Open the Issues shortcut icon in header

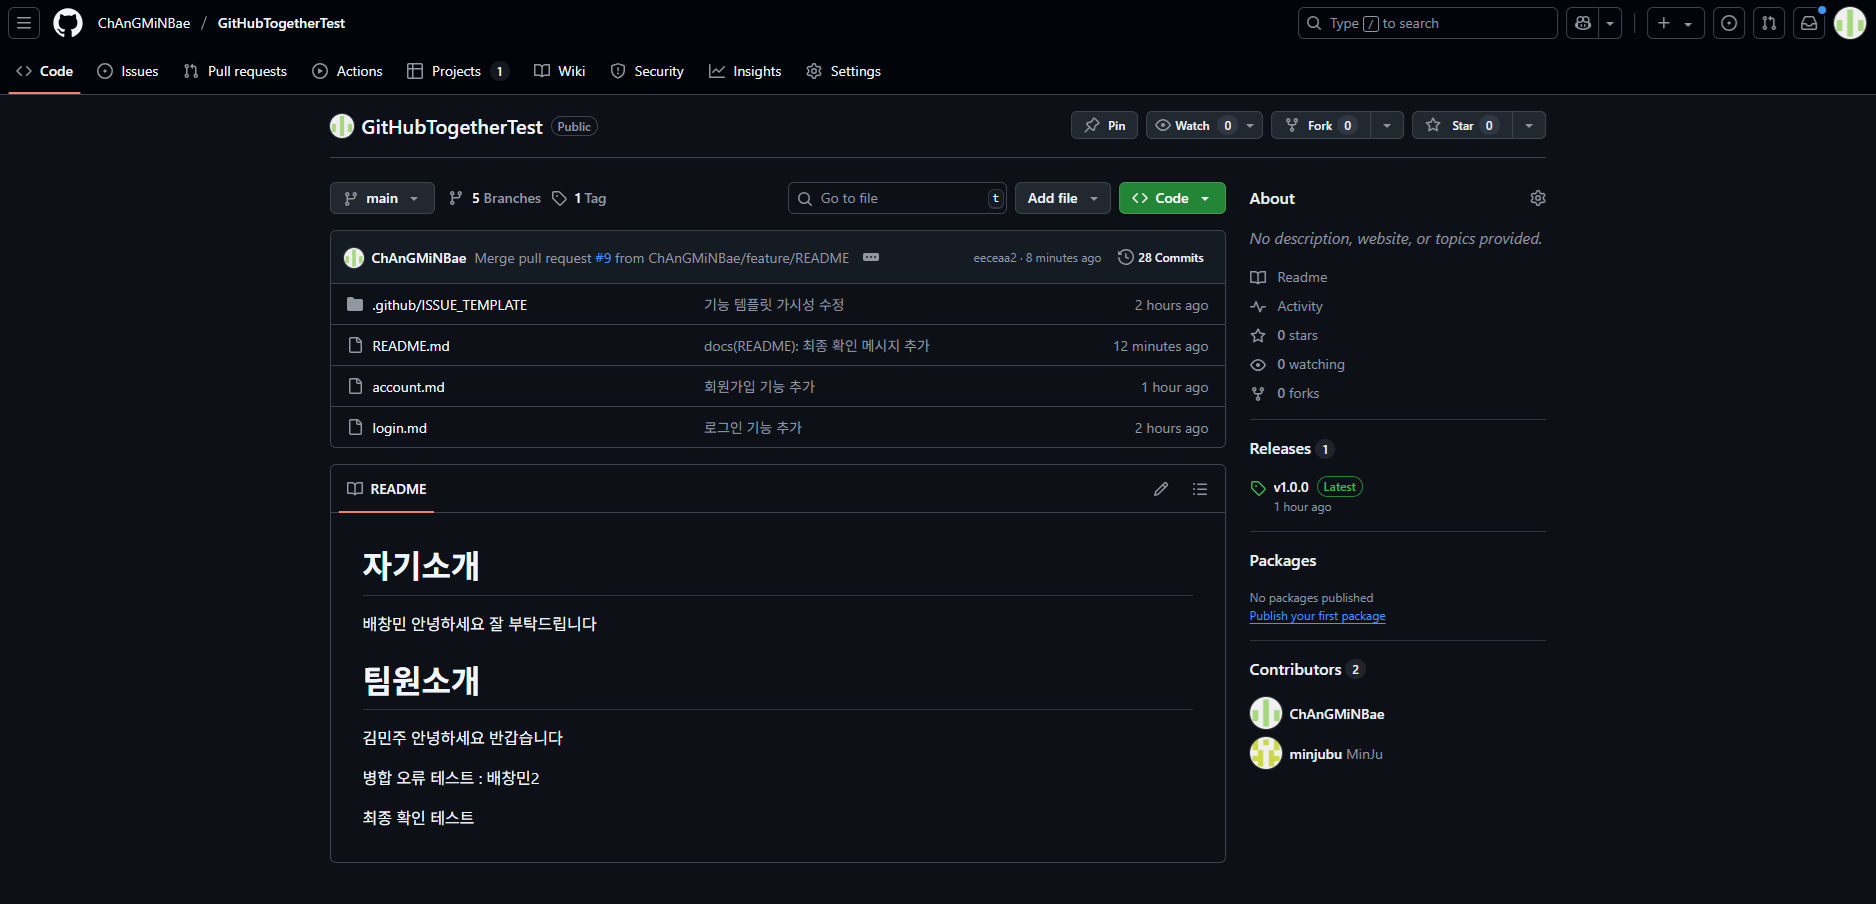[x=1729, y=23]
